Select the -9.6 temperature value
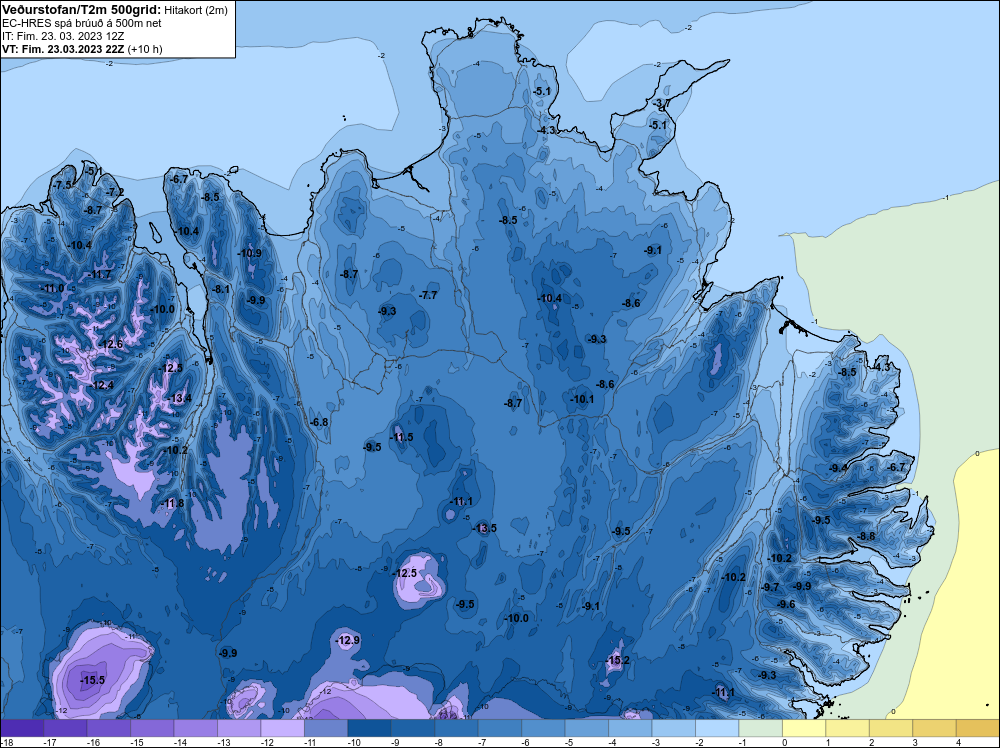Image resolution: width=1000 pixels, height=748 pixels. tap(786, 604)
